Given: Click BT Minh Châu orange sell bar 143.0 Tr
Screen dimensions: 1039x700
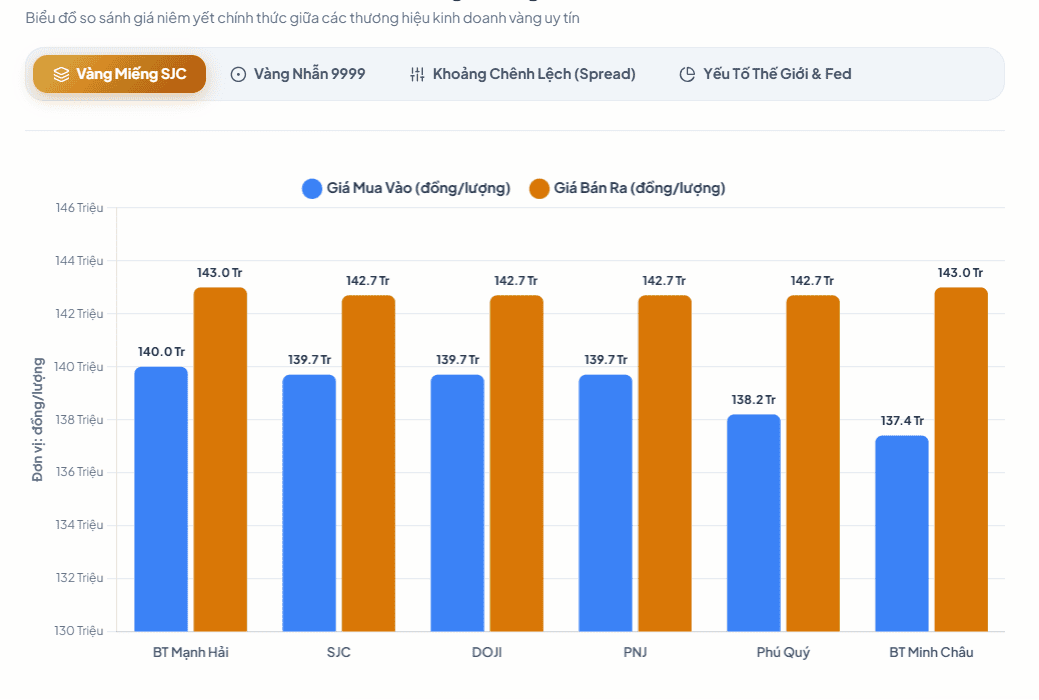Looking at the screenshot, I should [961, 459].
